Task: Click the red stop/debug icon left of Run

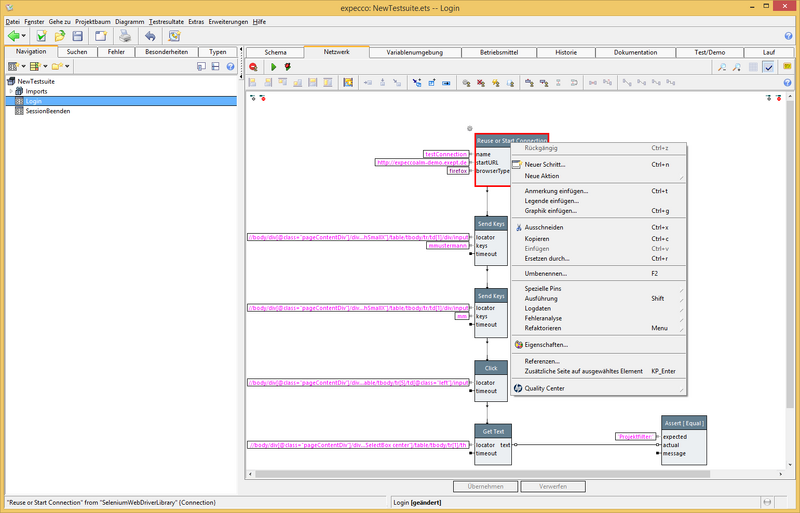Action: pyautogui.click(x=254, y=66)
